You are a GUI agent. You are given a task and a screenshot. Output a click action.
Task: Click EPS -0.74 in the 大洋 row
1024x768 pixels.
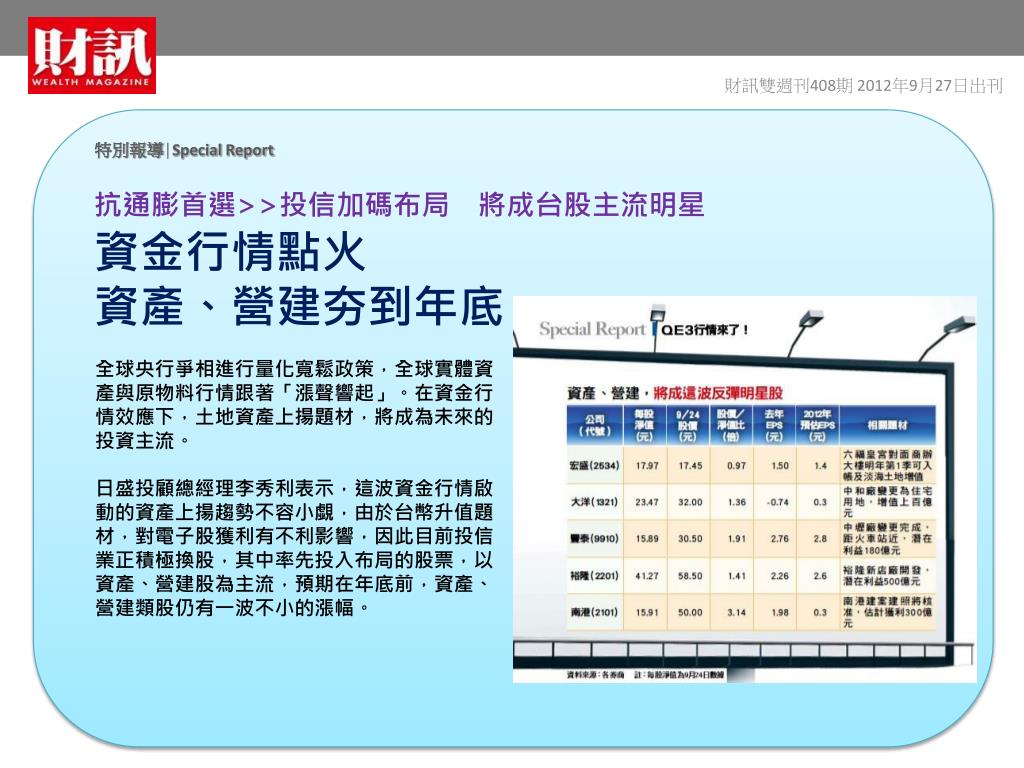point(778,502)
